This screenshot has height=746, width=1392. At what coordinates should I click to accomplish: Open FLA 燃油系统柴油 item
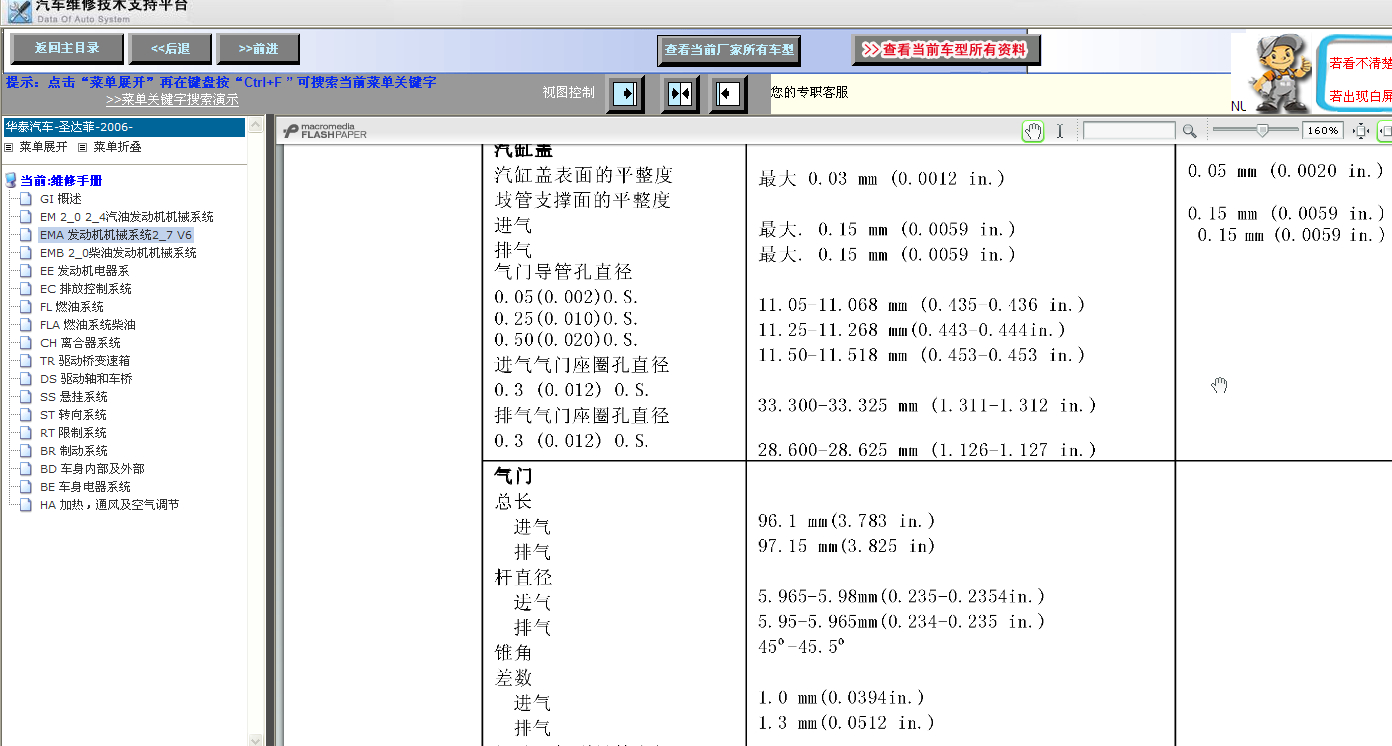pos(88,325)
